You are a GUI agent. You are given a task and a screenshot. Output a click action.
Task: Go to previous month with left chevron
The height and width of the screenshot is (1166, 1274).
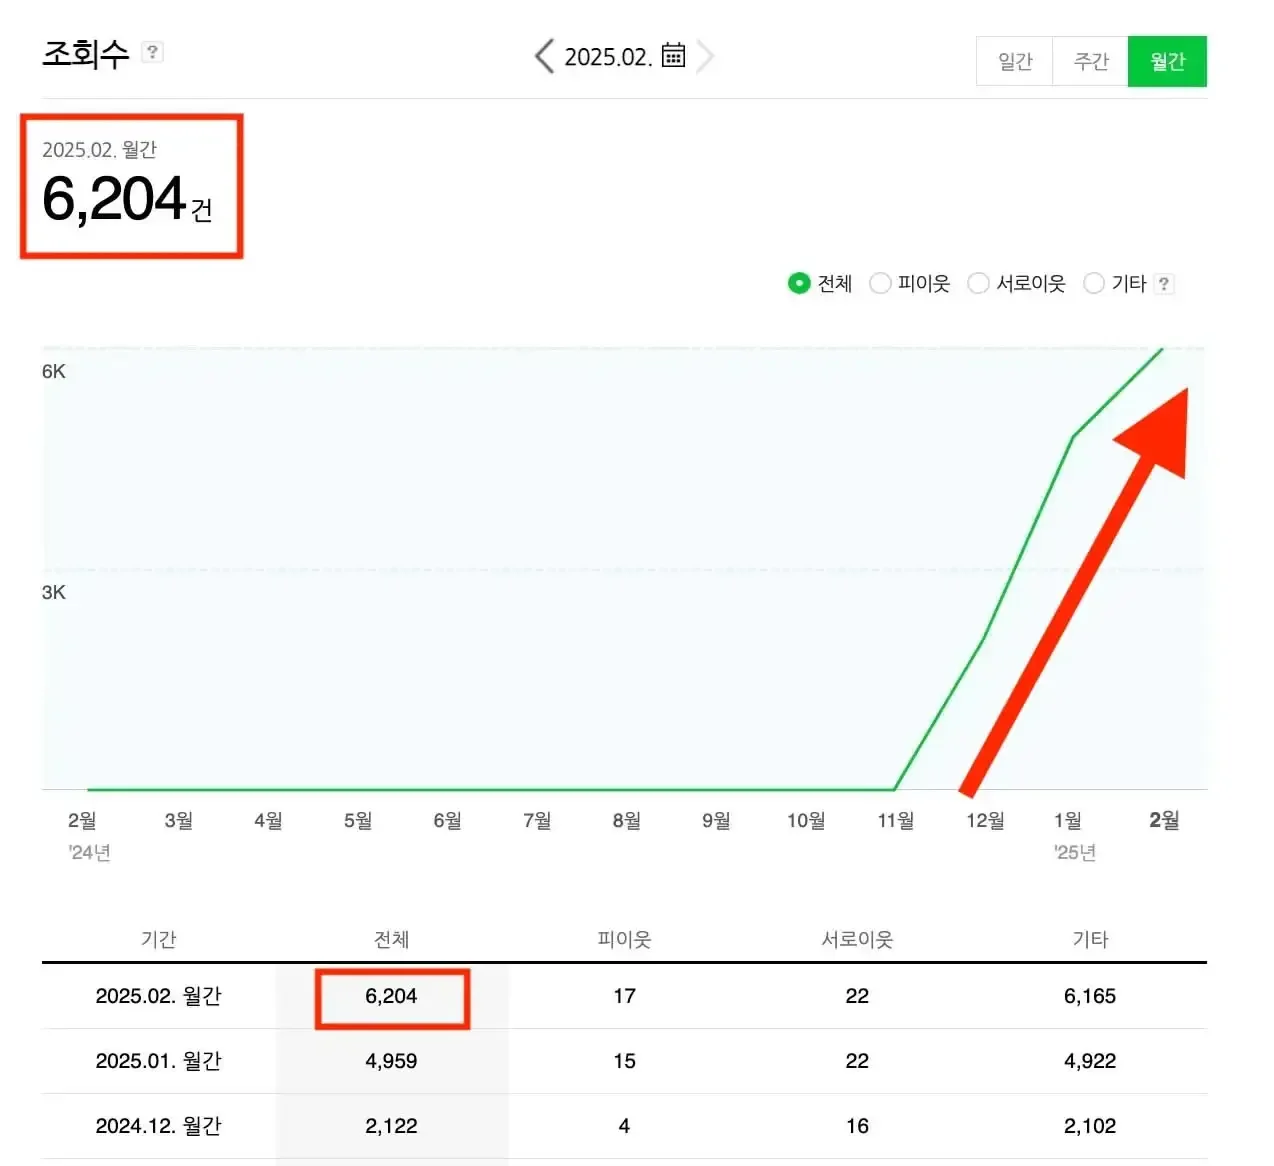[545, 56]
